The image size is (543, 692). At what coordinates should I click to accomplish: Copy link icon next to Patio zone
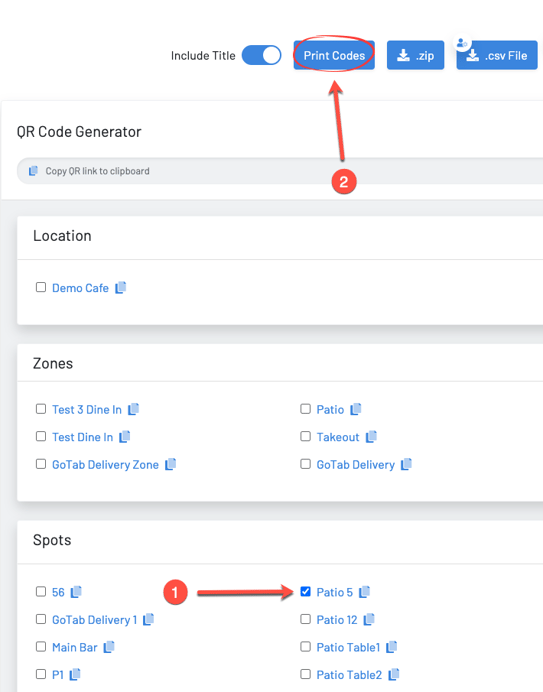tap(356, 410)
